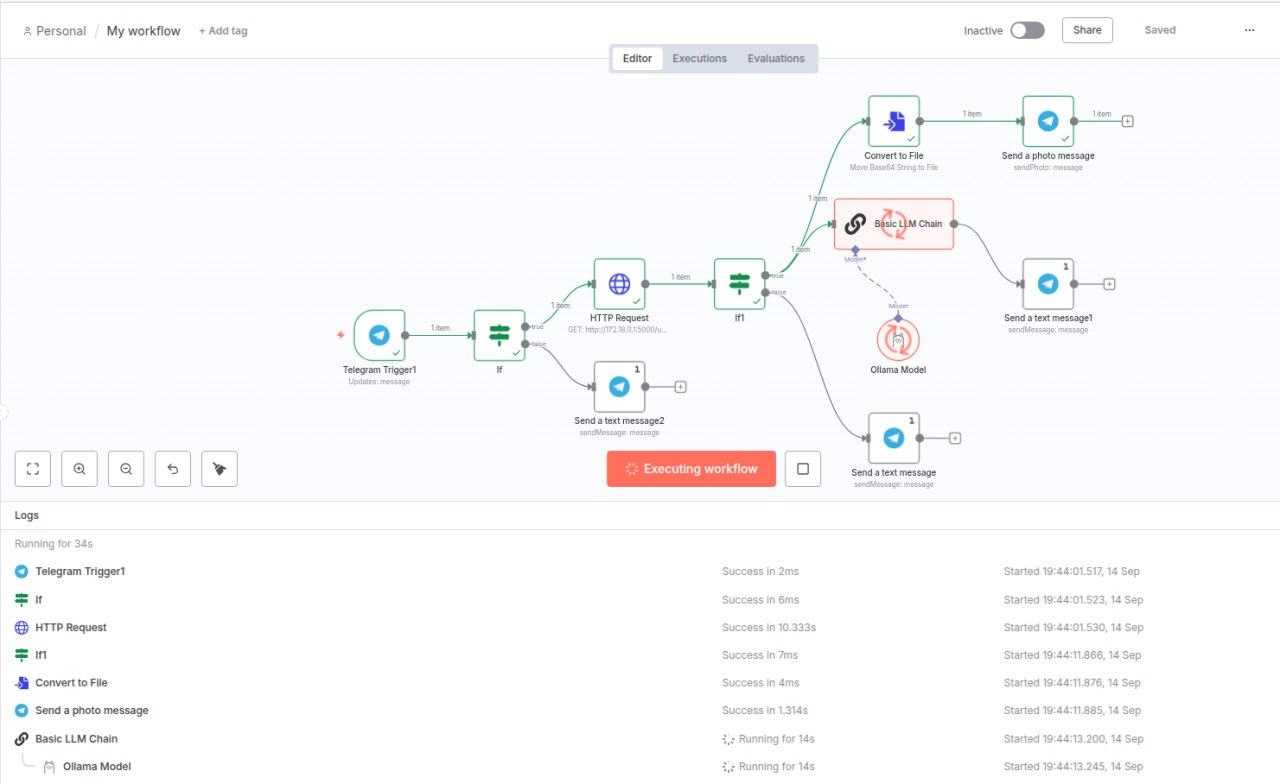
Task: Click the undo/reset zoom button
Action: (x=173, y=468)
